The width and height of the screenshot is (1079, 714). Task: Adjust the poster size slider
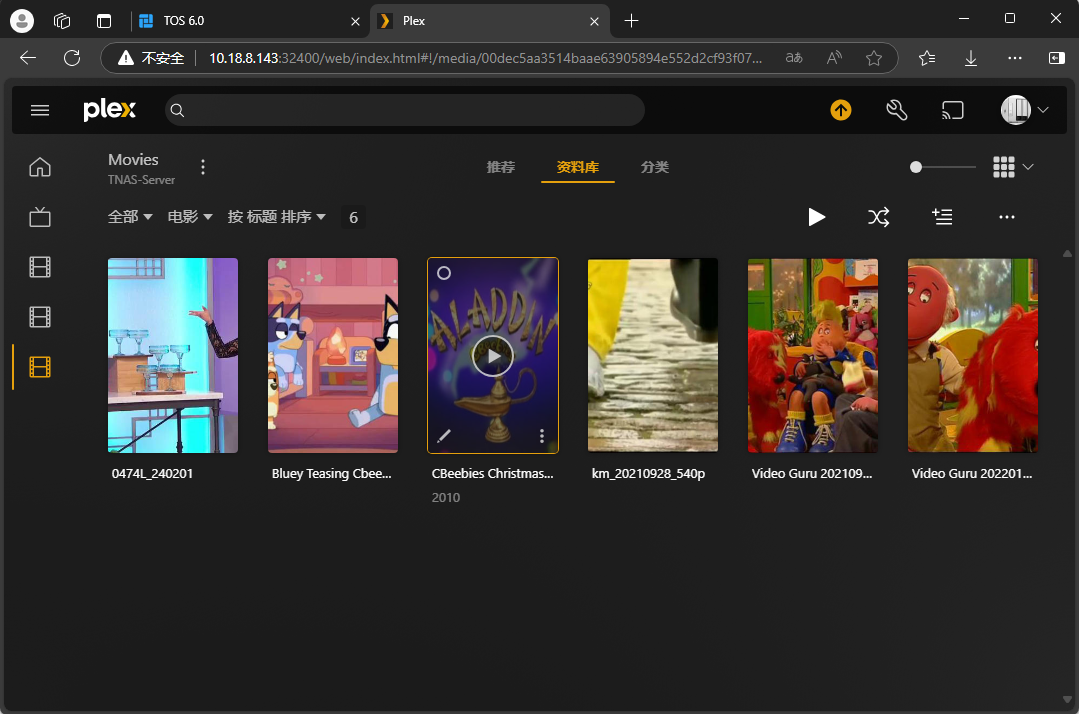(x=942, y=167)
